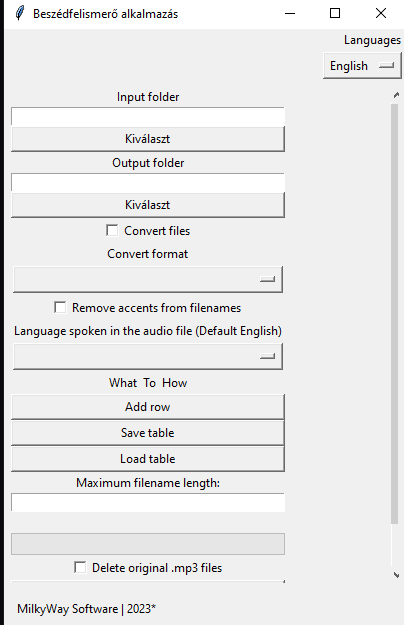Viewport: 404px width, 625px height.
Task: Click the Add row button
Action: 148,407
